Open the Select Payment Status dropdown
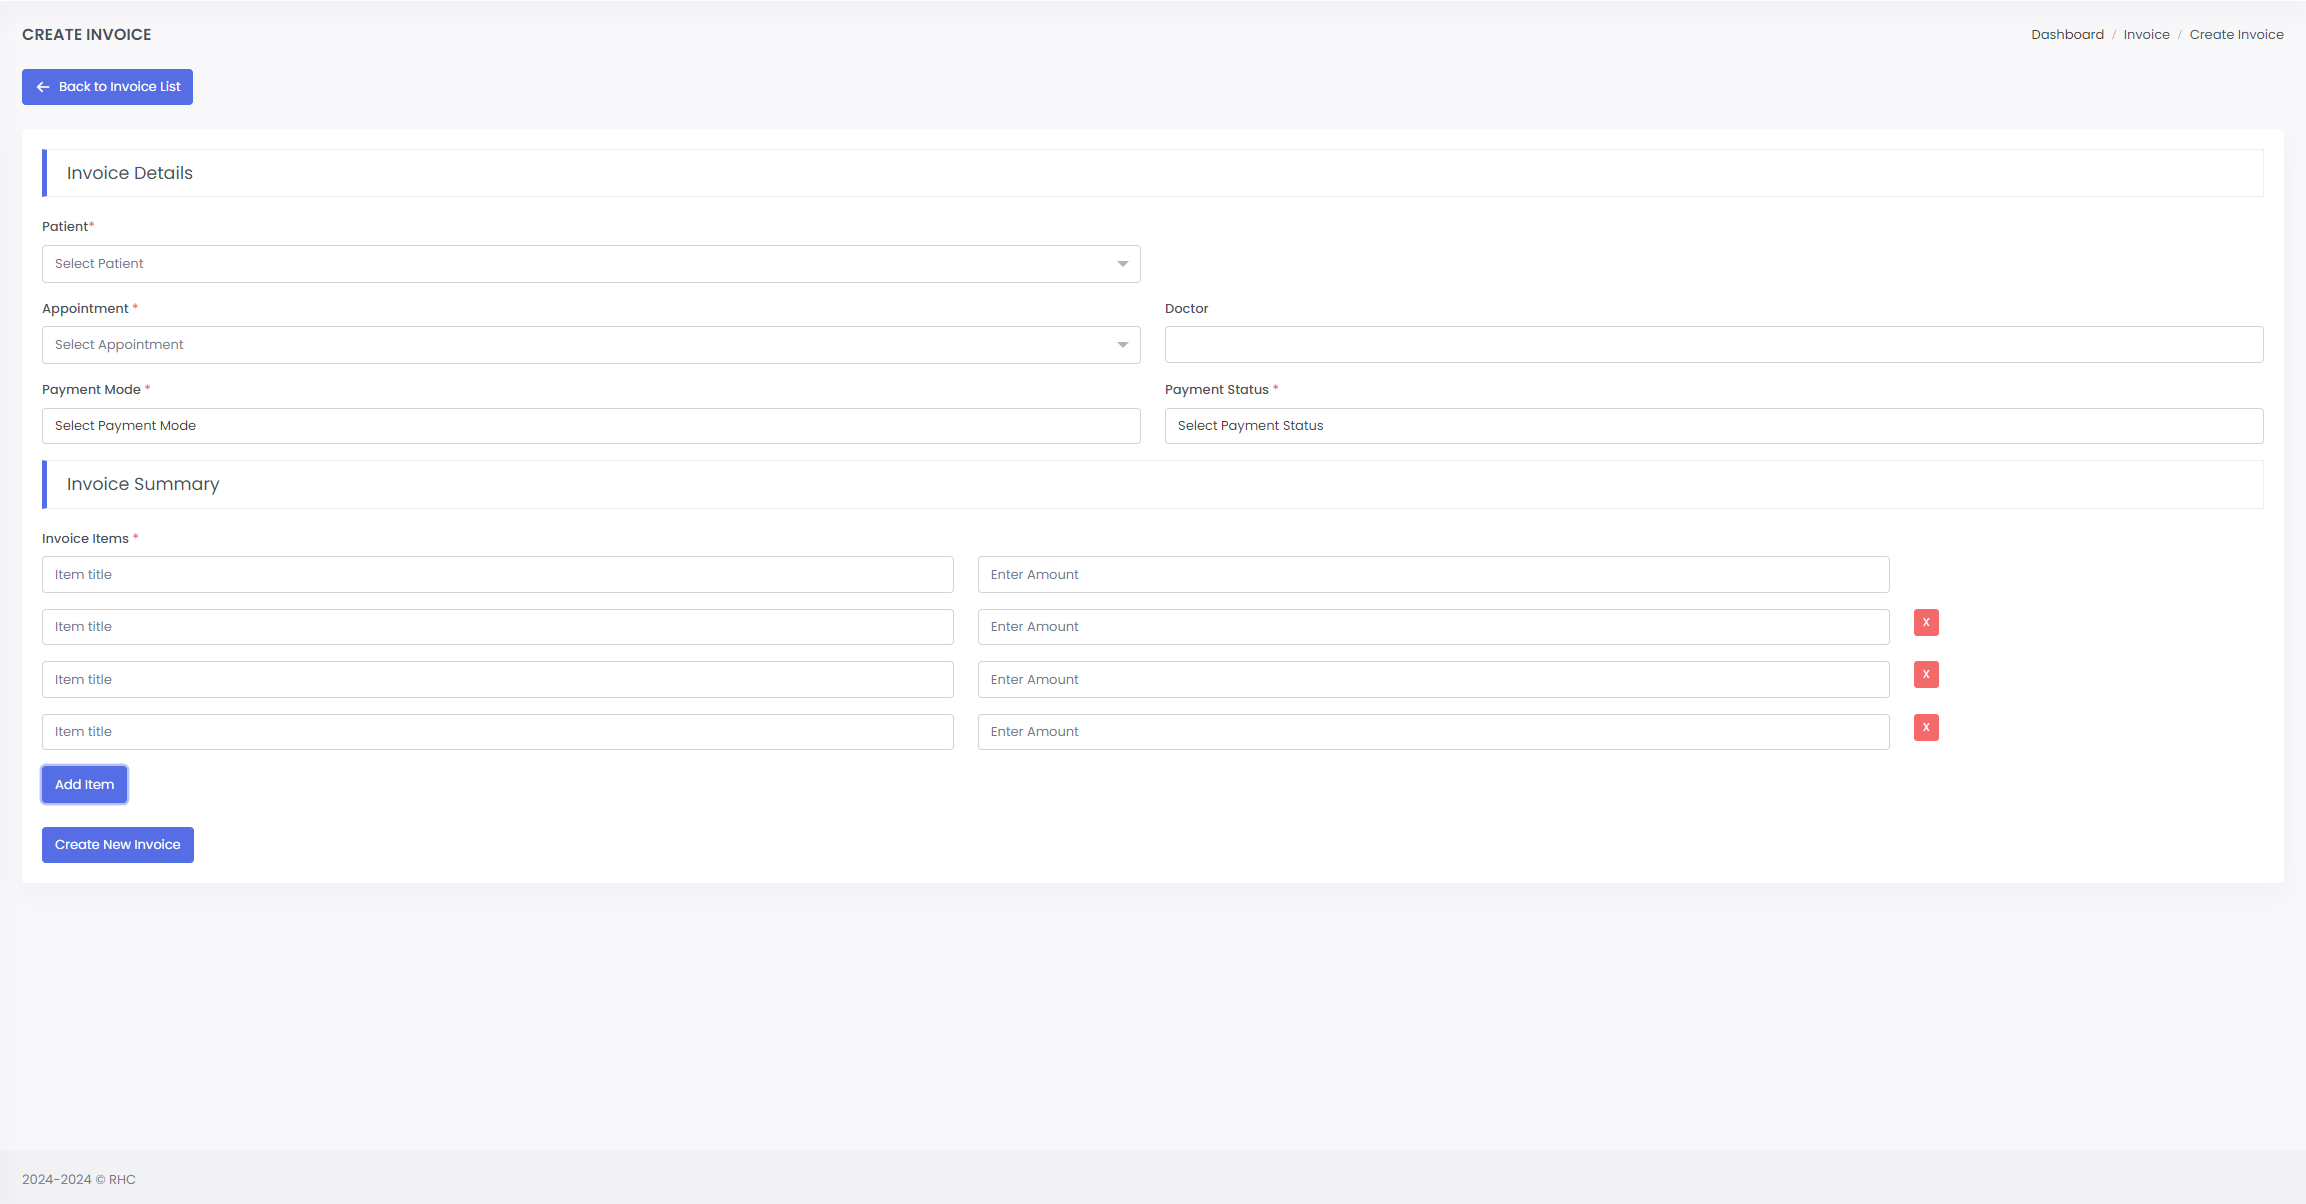This screenshot has height=1204, width=2306. tap(1714, 426)
